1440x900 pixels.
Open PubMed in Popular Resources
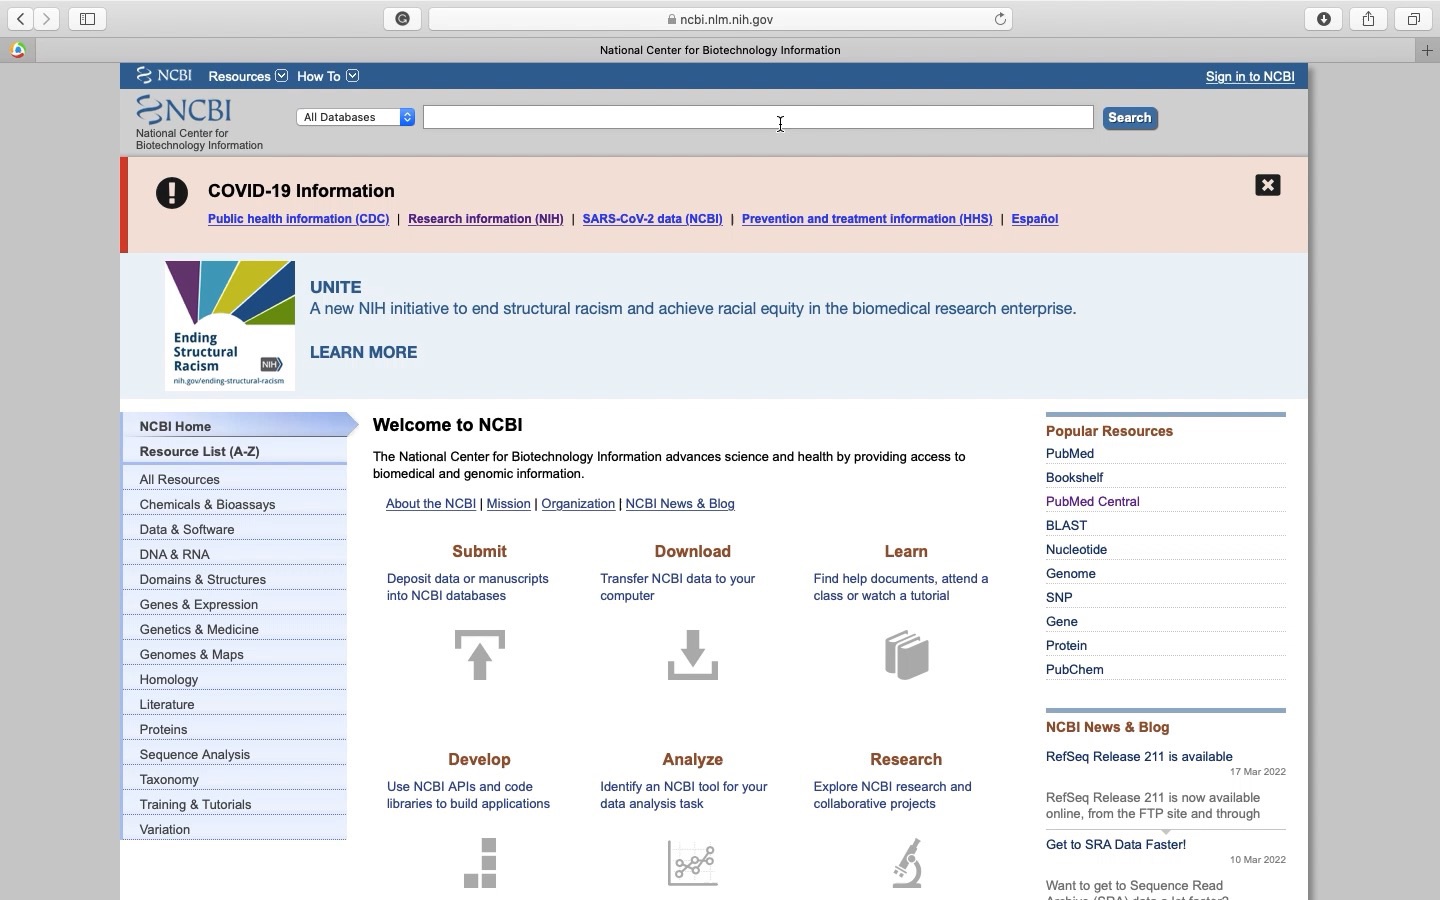[x=1070, y=453]
